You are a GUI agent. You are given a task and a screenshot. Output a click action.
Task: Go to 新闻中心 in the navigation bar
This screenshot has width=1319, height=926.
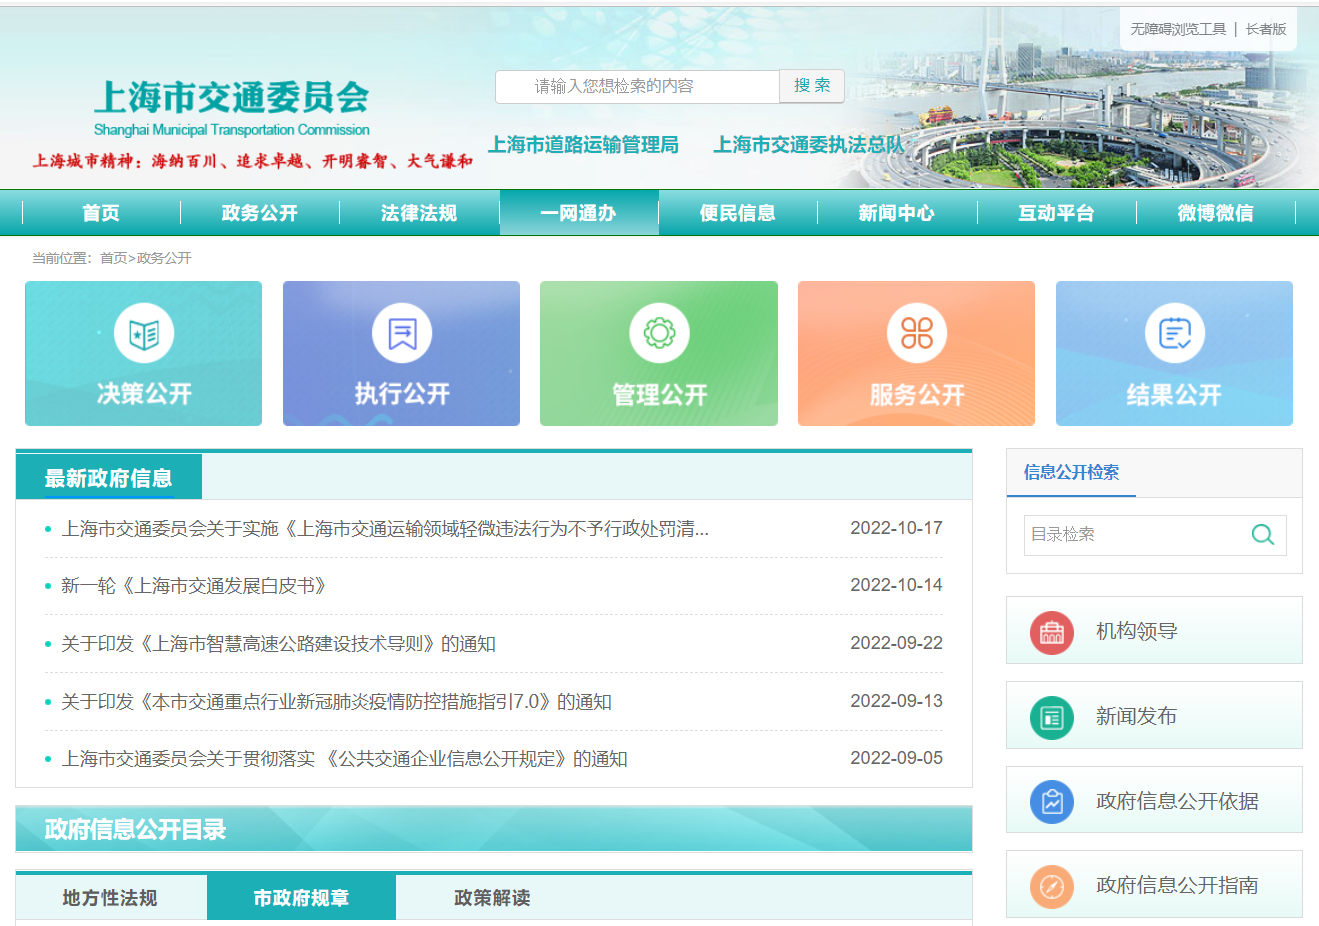896,213
